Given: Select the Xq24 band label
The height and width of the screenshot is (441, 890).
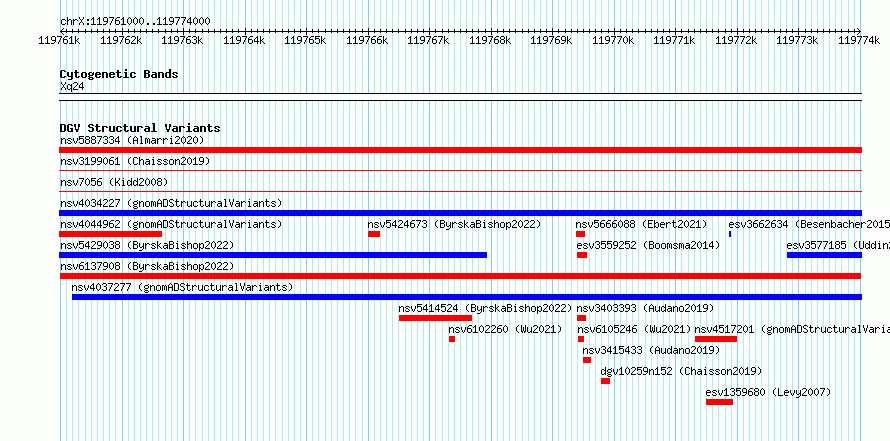Looking at the screenshot, I should pyautogui.click(x=72, y=86).
